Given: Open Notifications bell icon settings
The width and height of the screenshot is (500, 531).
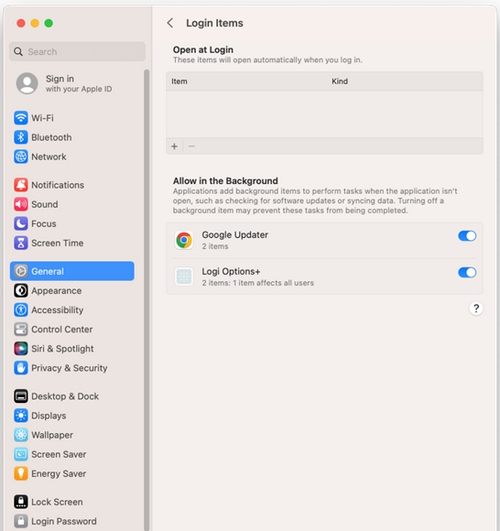Looking at the screenshot, I should 21,185.
